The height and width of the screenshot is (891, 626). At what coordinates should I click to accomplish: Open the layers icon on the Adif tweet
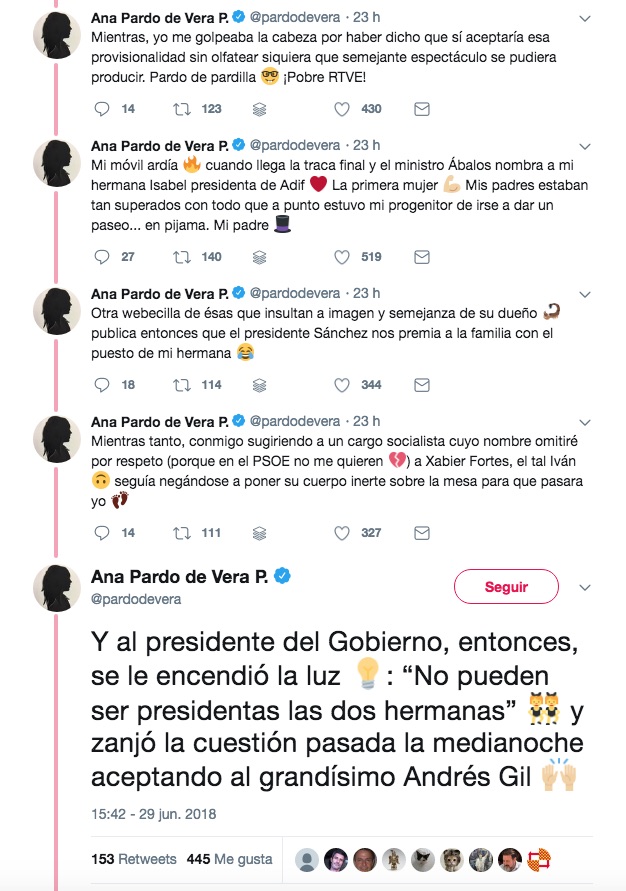click(x=260, y=257)
